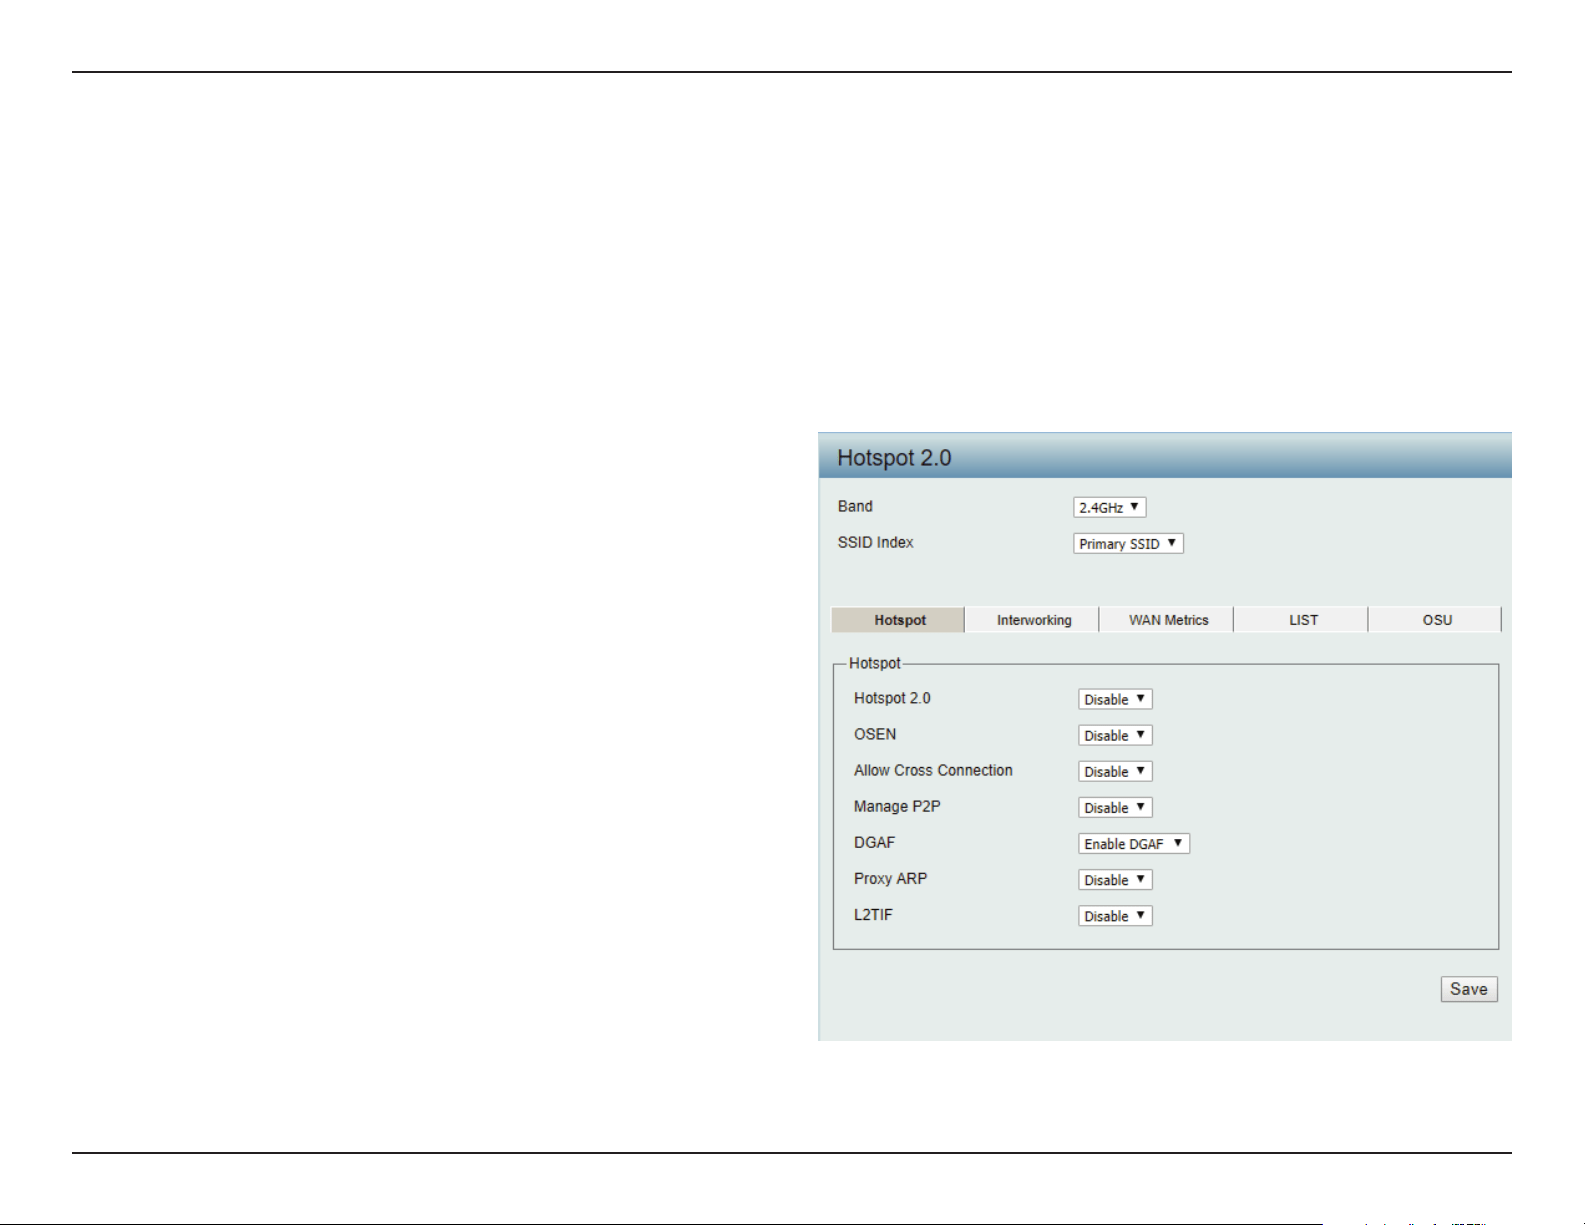Screen dimensions: 1585x1225
Task: Open the OSEN setting dropdown
Action: tap(1115, 735)
